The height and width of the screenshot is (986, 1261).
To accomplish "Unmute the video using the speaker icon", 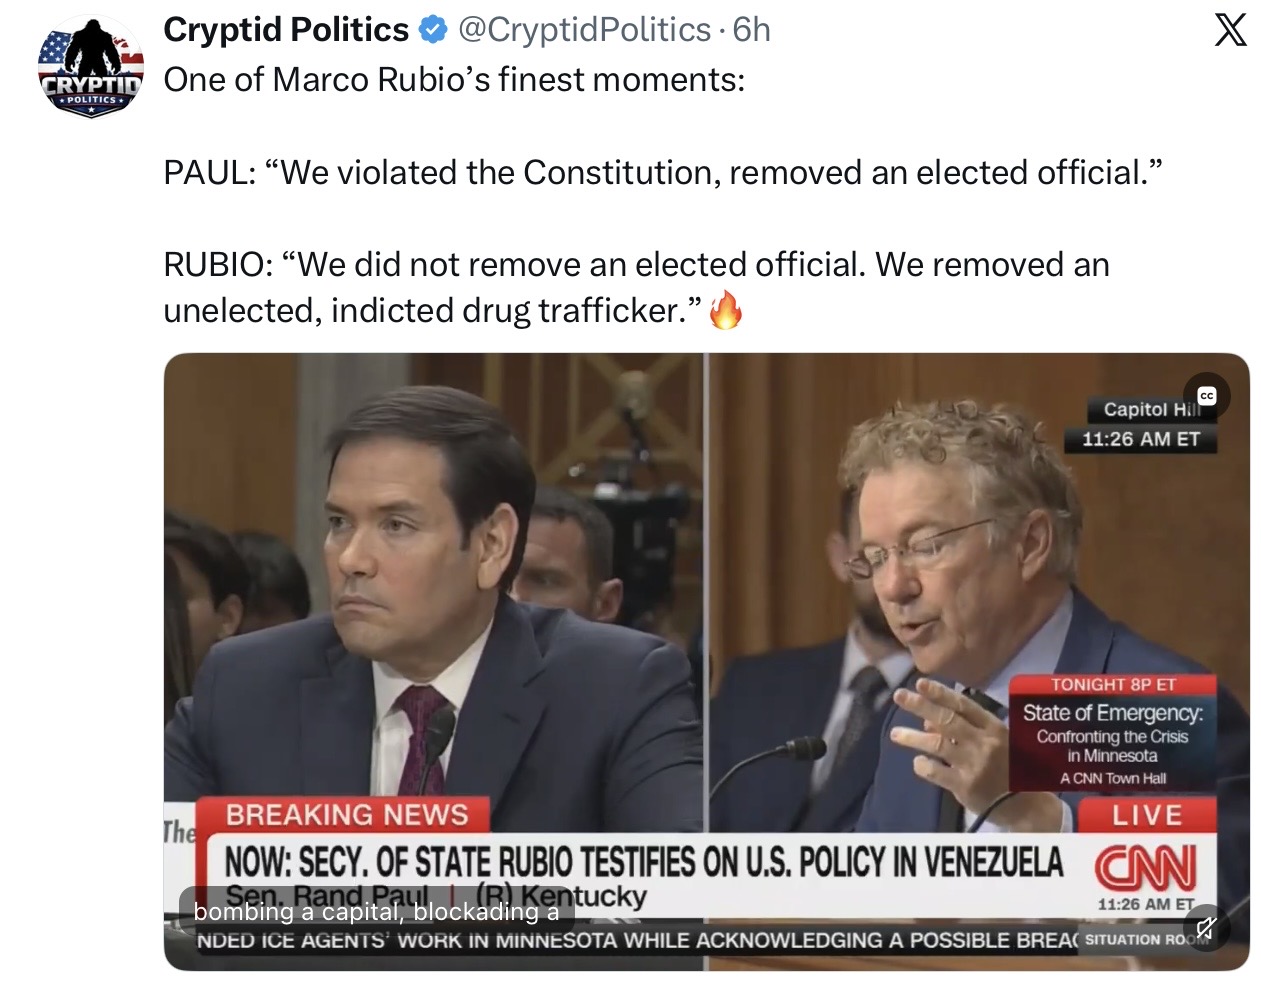I will (1206, 929).
